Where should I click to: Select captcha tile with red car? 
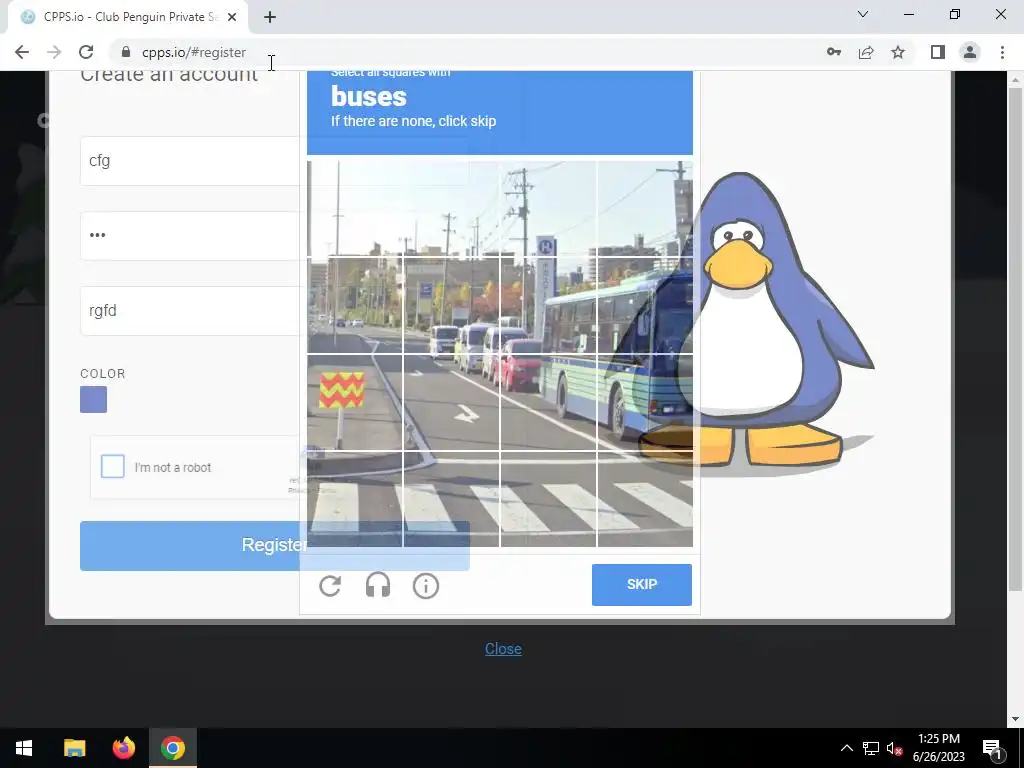pos(548,402)
